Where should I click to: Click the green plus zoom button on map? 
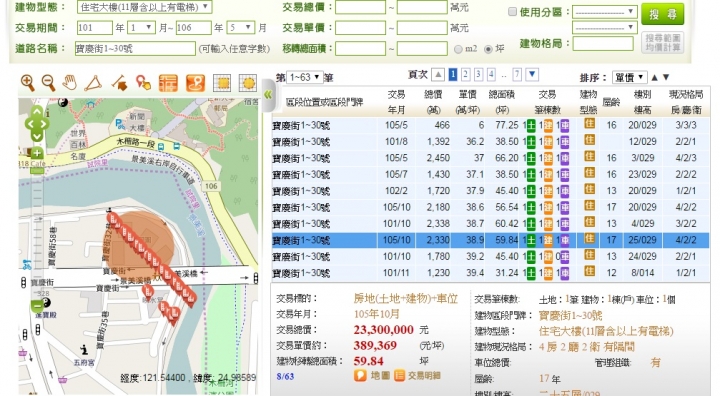[37, 153]
